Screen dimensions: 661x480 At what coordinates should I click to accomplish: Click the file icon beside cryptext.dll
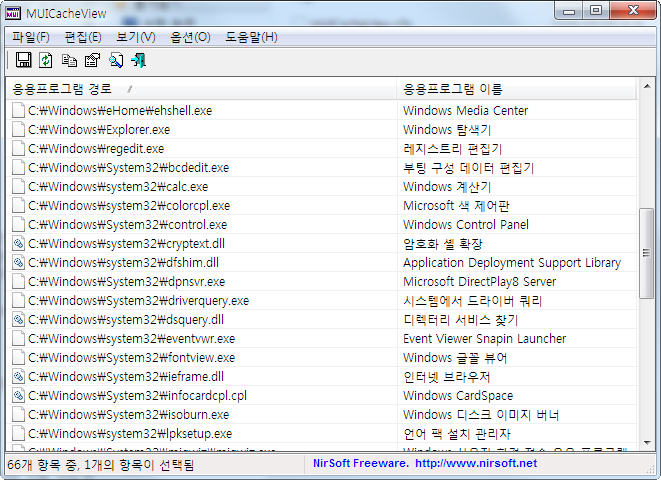coord(17,244)
